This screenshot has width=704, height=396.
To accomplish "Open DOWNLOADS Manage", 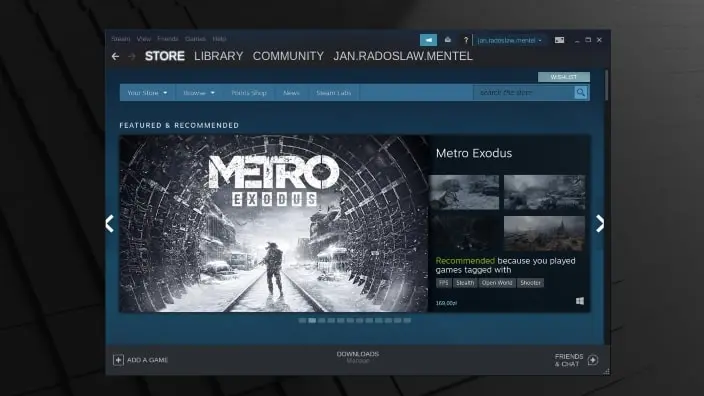I will pyautogui.click(x=358, y=357).
